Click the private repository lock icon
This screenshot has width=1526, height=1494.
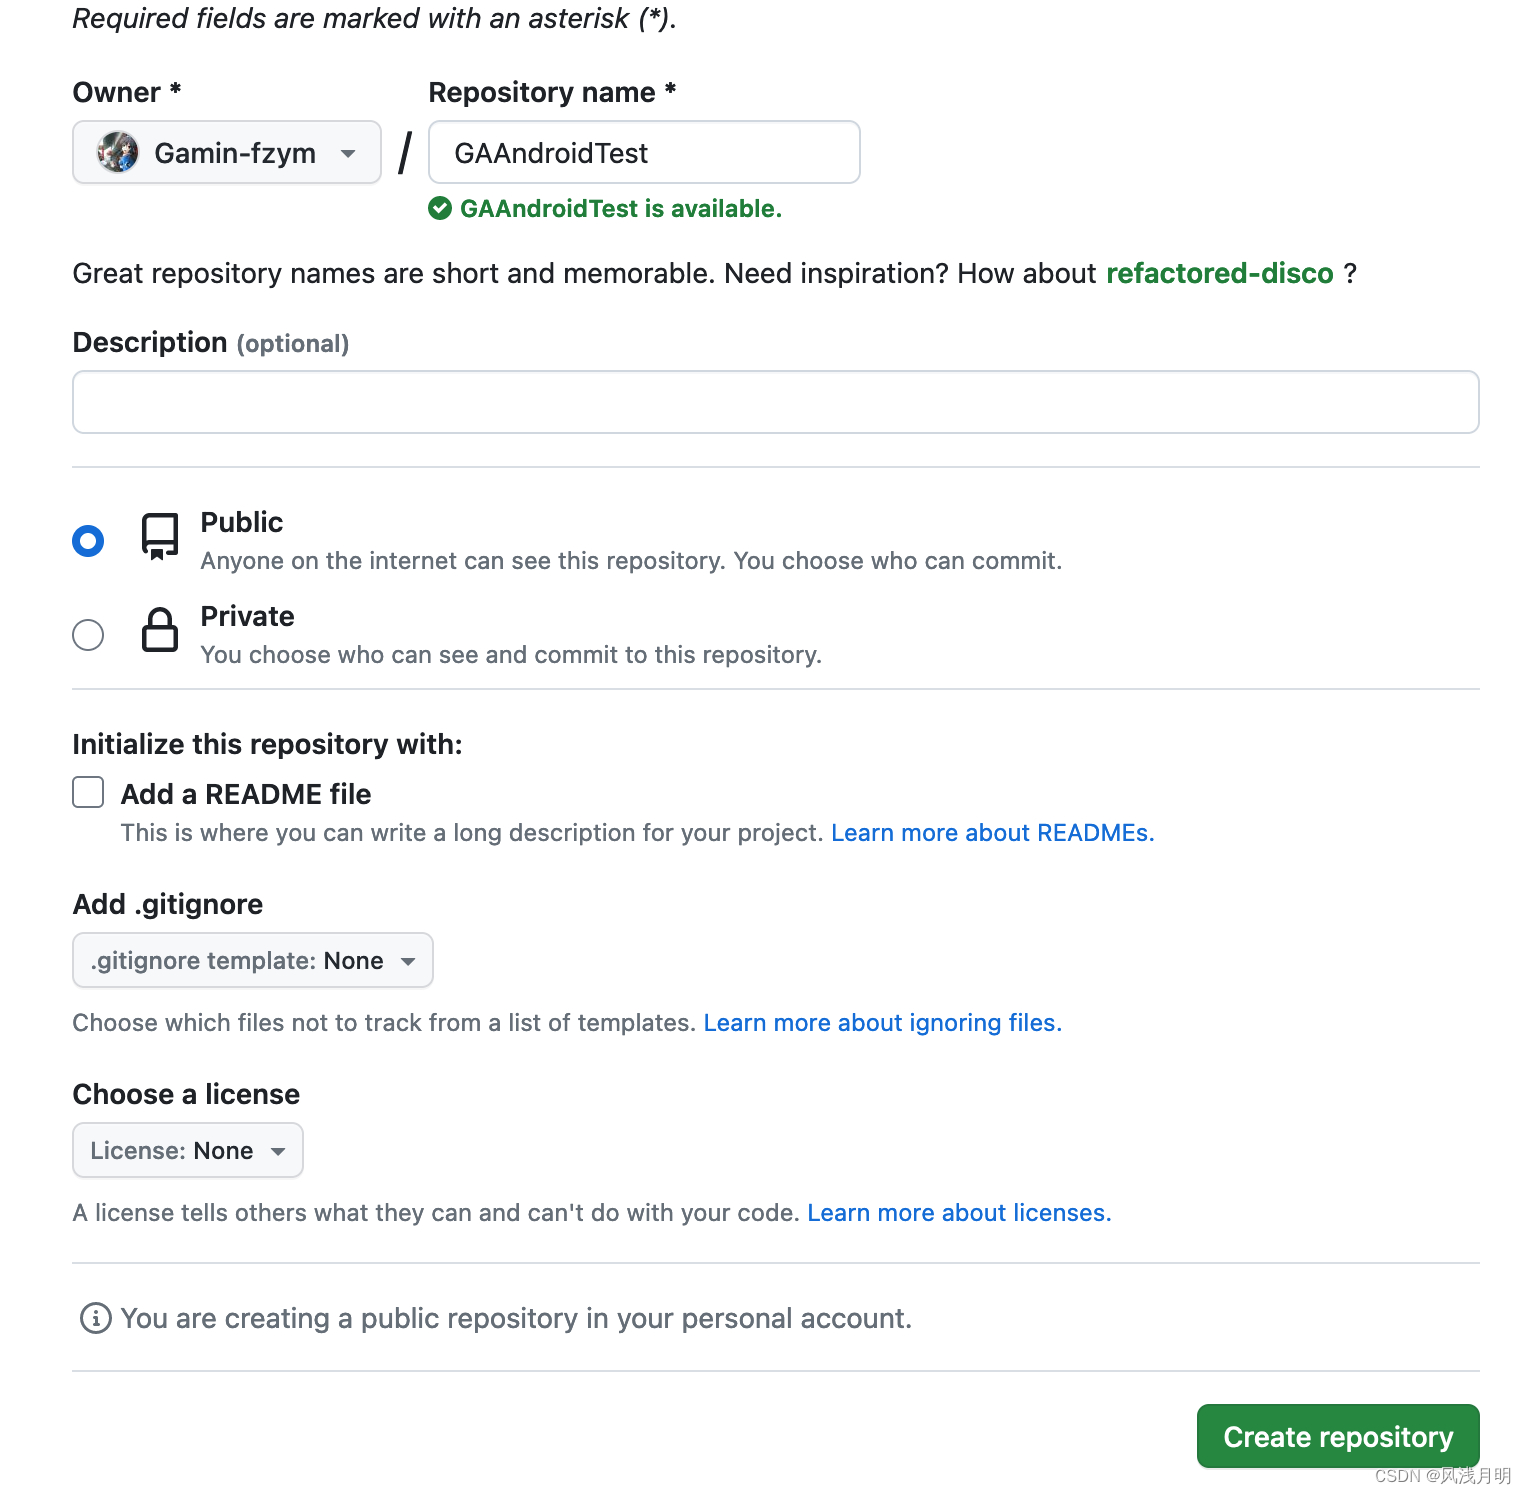[x=160, y=630]
